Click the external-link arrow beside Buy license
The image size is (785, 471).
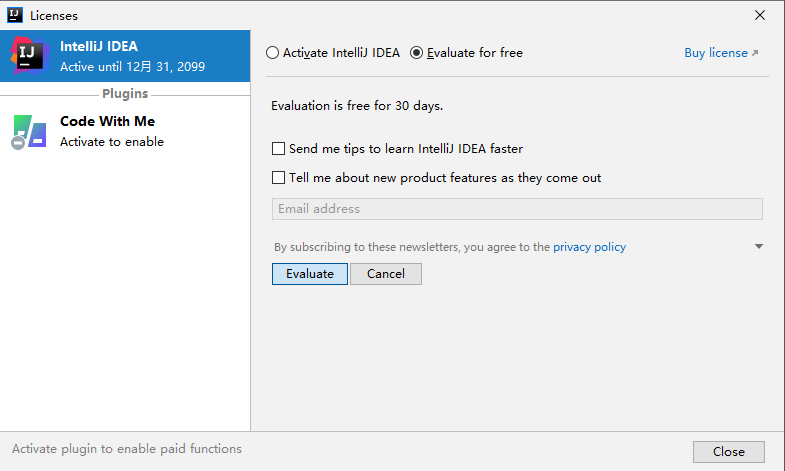(x=755, y=53)
